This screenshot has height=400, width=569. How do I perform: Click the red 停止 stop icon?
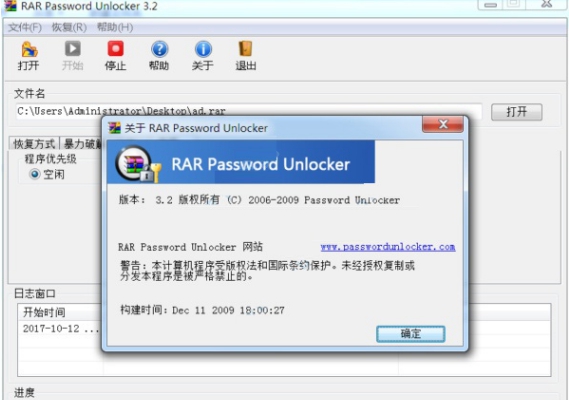tap(115, 49)
